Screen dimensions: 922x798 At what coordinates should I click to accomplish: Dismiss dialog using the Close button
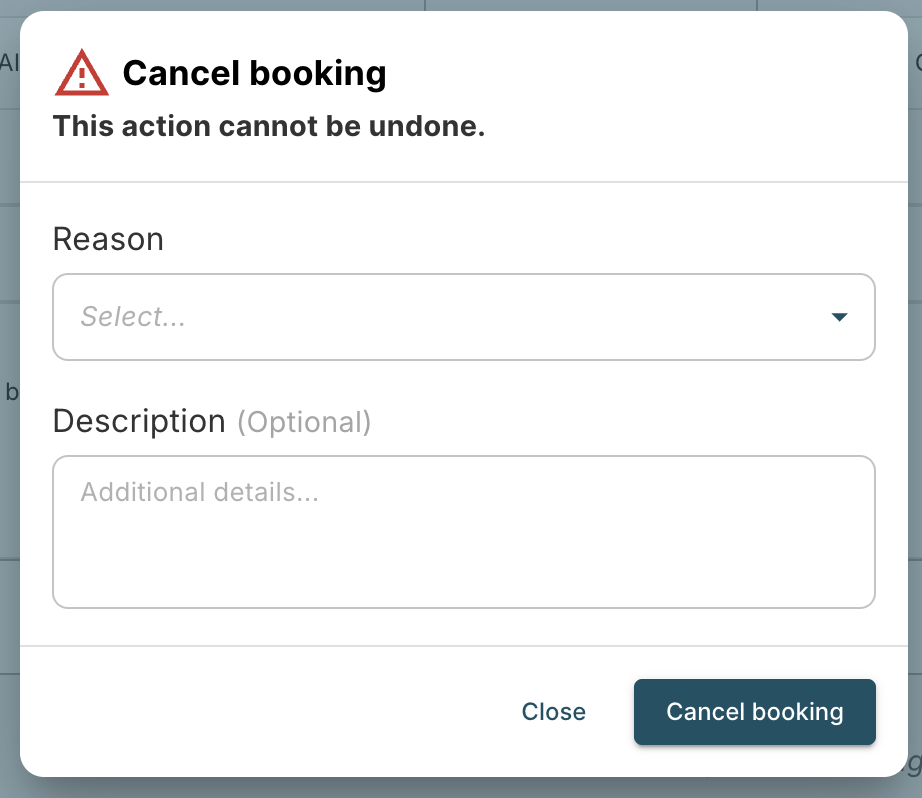(x=553, y=712)
